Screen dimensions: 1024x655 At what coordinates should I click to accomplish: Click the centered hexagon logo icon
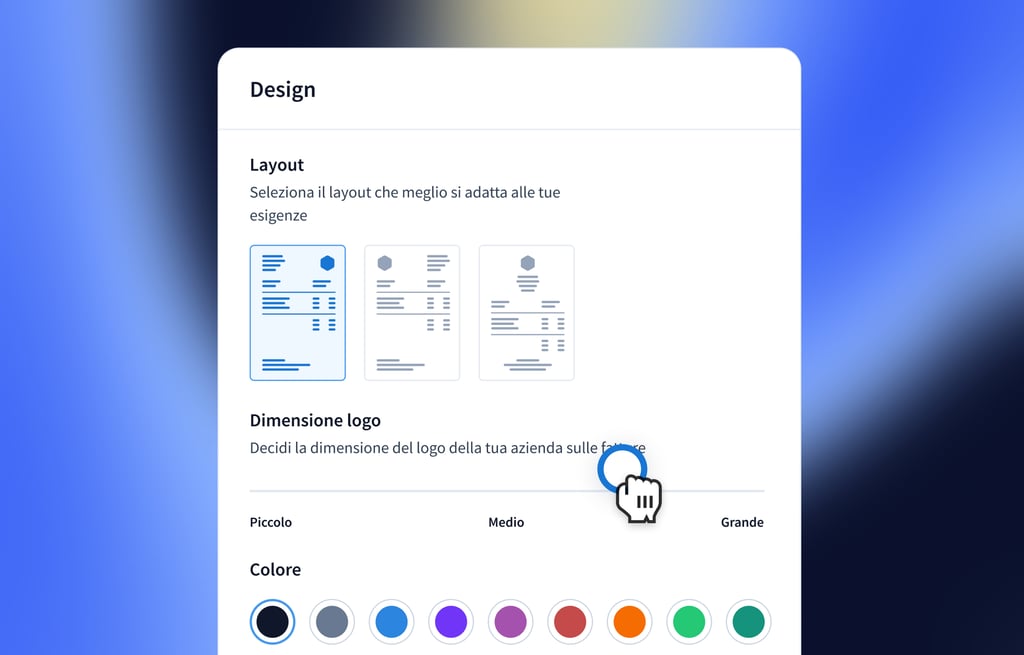point(528,263)
